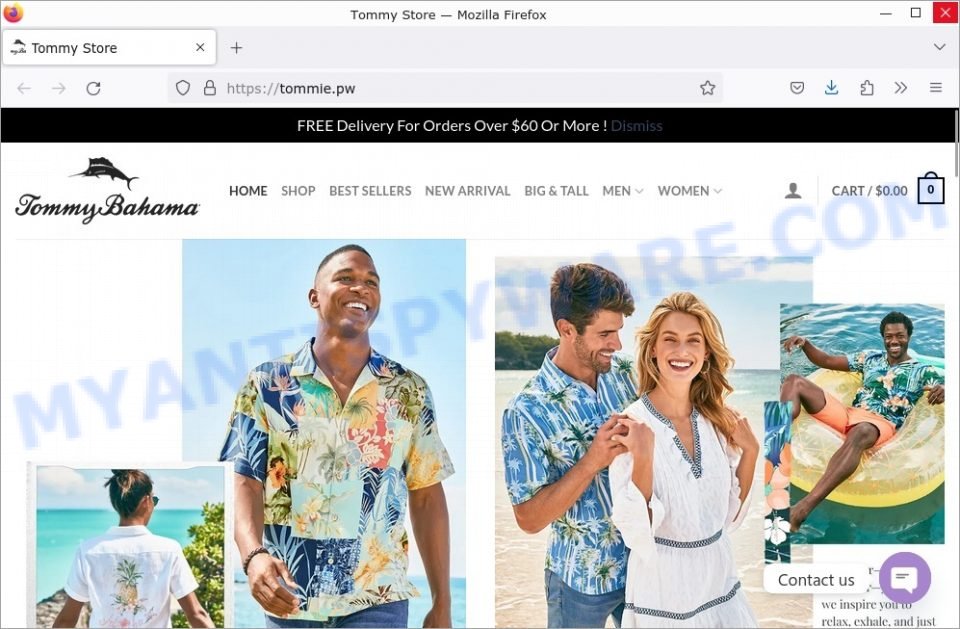This screenshot has height=629, width=960.
Task: Click the pineapple shirt back-view photo
Action: (x=130, y=544)
